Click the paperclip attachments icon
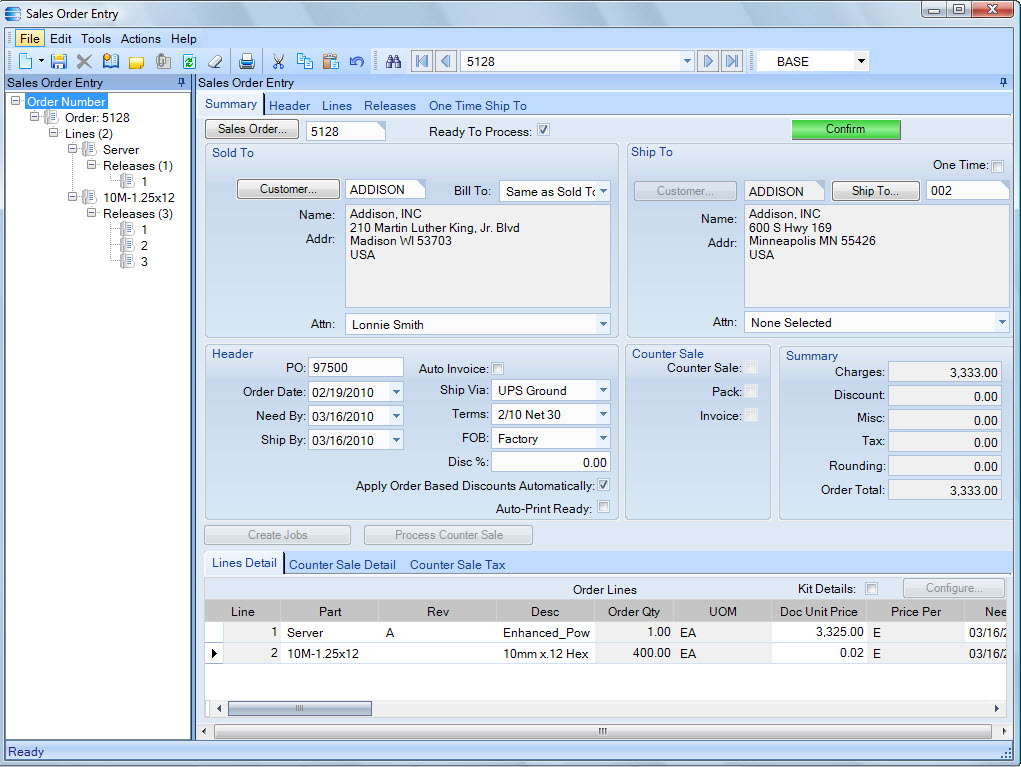Screen dimensions: 1021x767 coord(163,61)
